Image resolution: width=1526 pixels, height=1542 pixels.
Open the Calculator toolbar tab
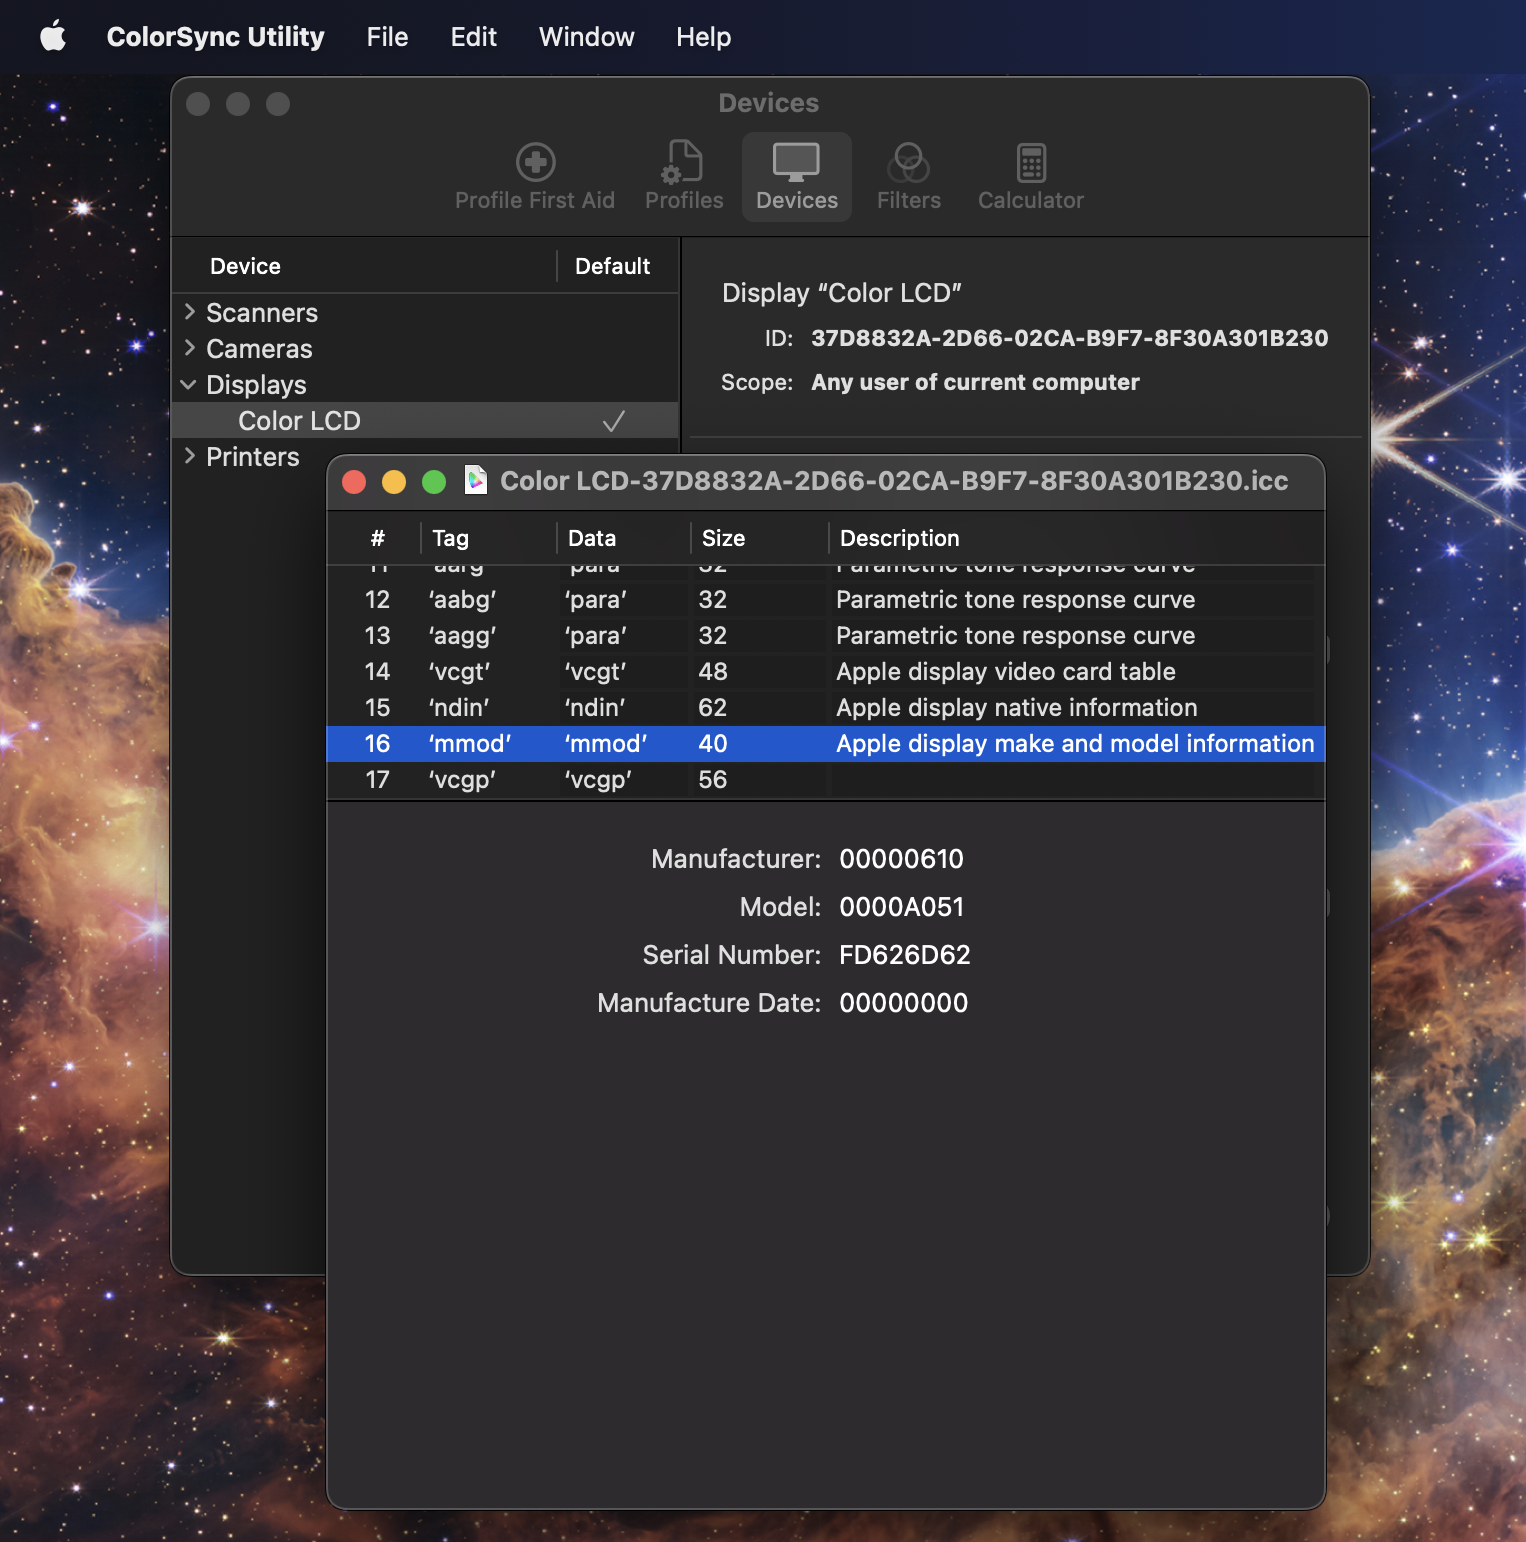pyautogui.click(x=1030, y=177)
